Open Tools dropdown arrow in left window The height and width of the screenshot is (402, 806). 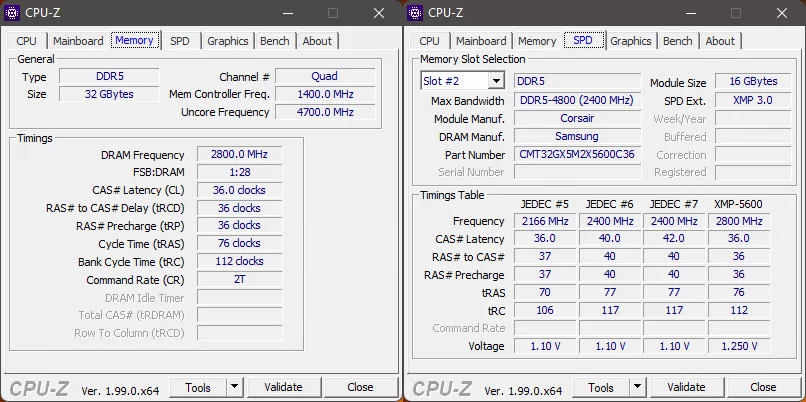235,387
